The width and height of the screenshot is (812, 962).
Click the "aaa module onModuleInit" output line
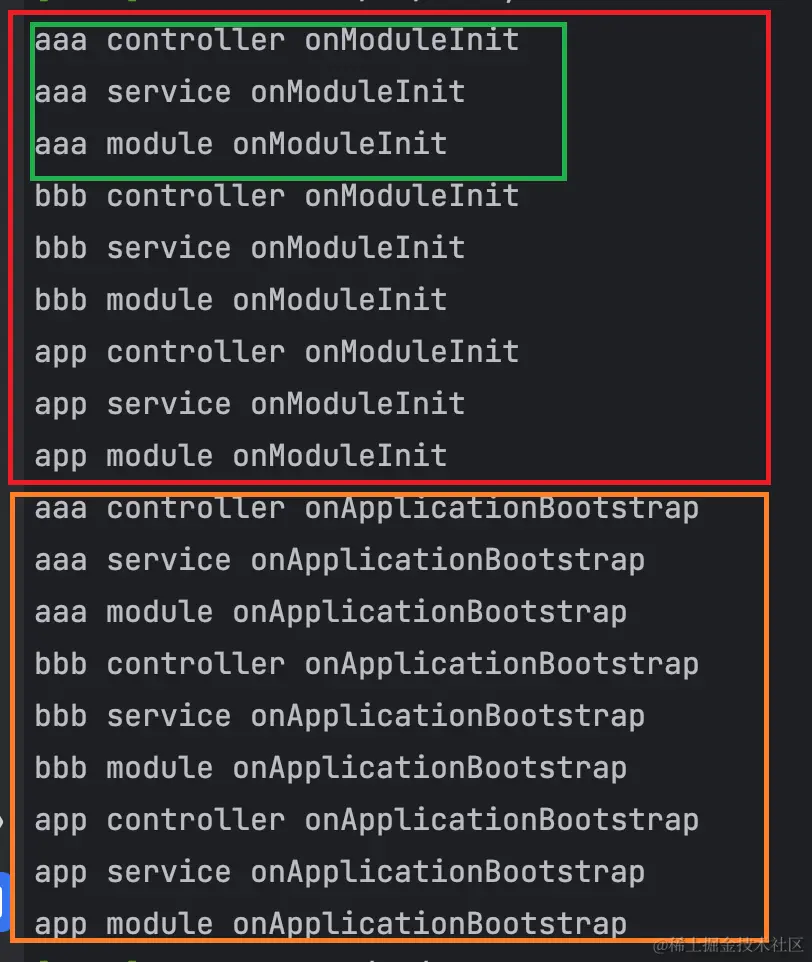(241, 145)
